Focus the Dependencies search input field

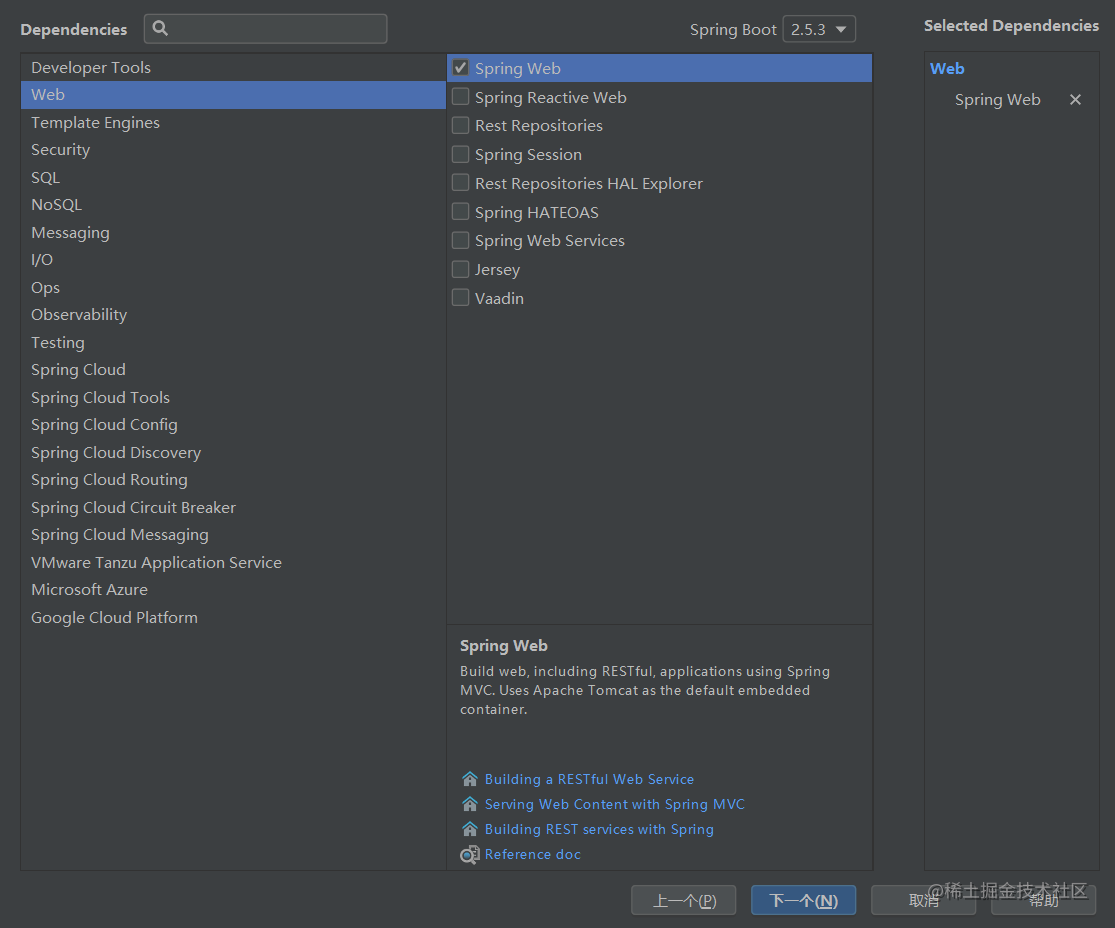266,28
